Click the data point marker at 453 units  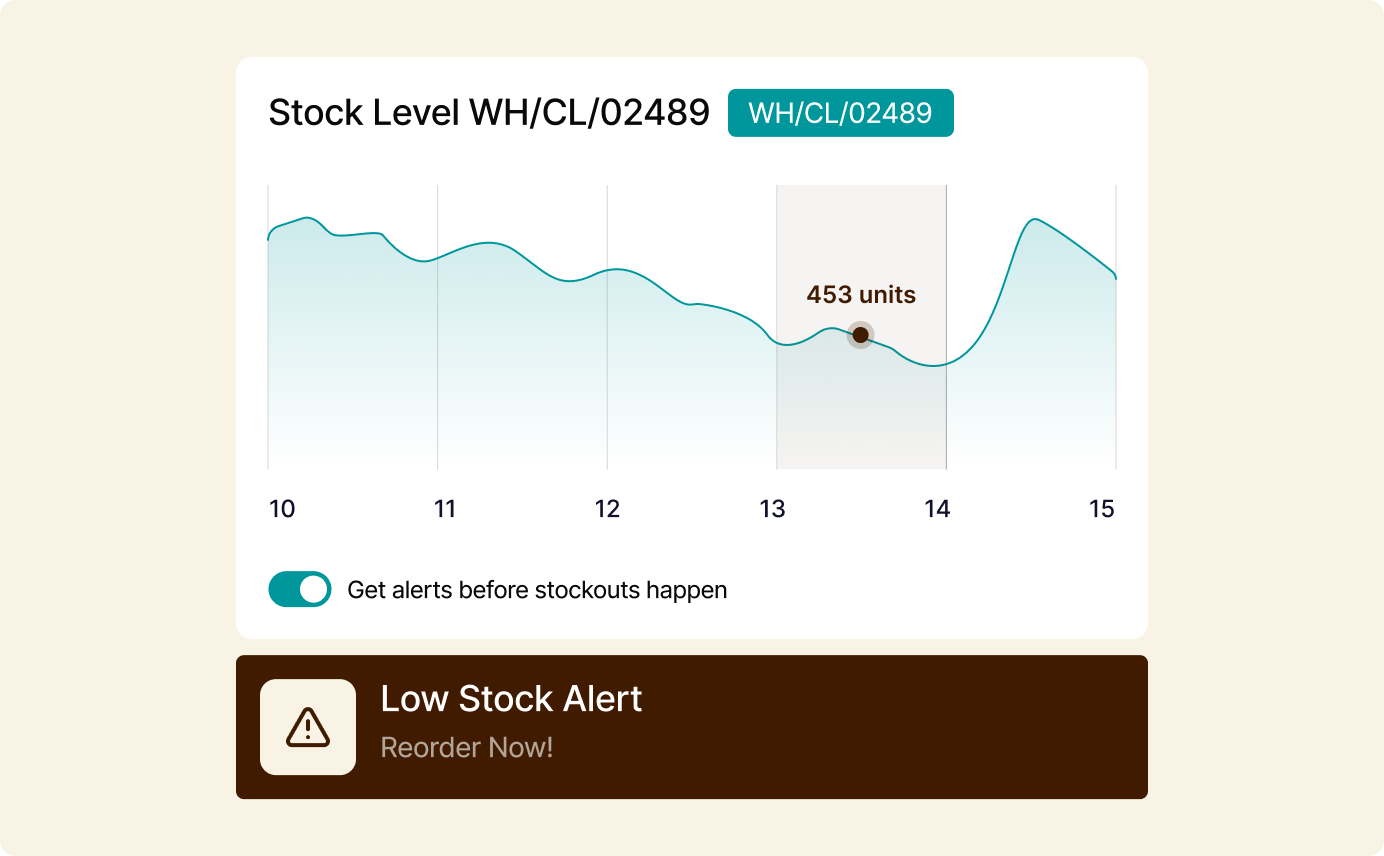pyautogui.click(x=860, y=334)
